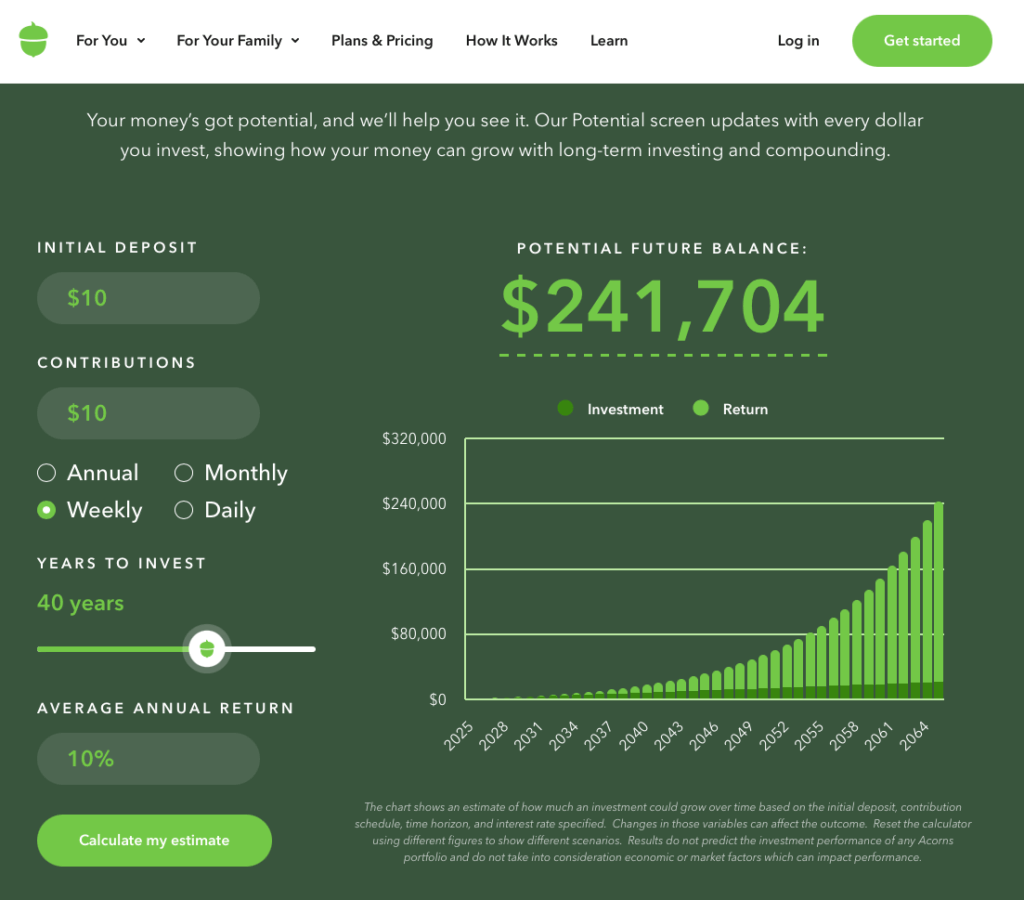Click the Acorns acorn logo

34,40
